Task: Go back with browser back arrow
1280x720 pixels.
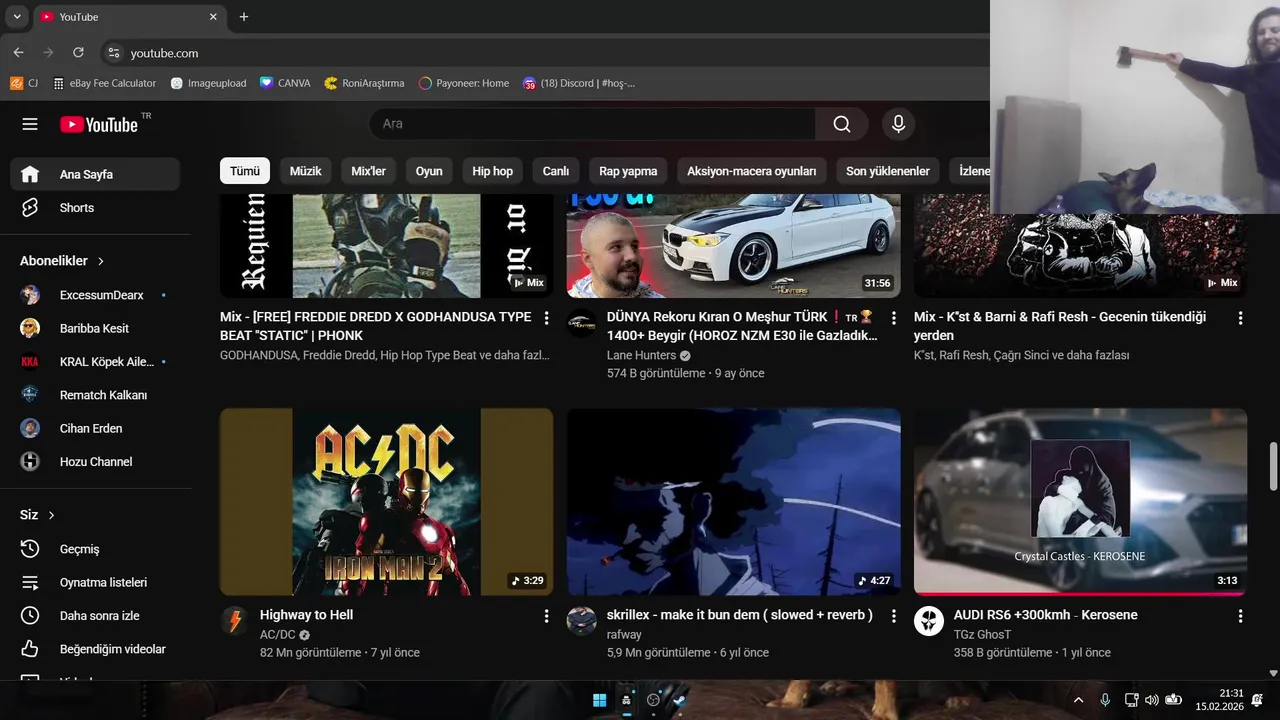Action: [x=18, y=52]
